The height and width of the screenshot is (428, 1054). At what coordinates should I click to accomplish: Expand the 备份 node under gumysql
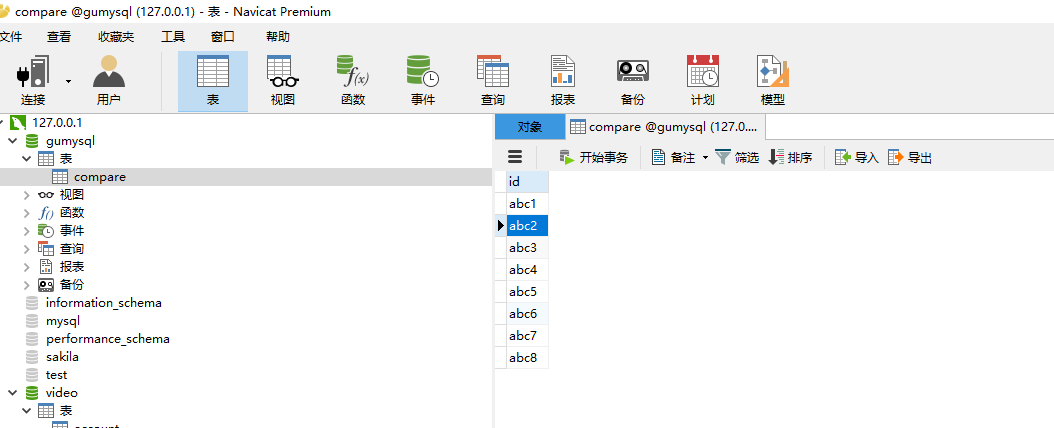coord(26,285)
